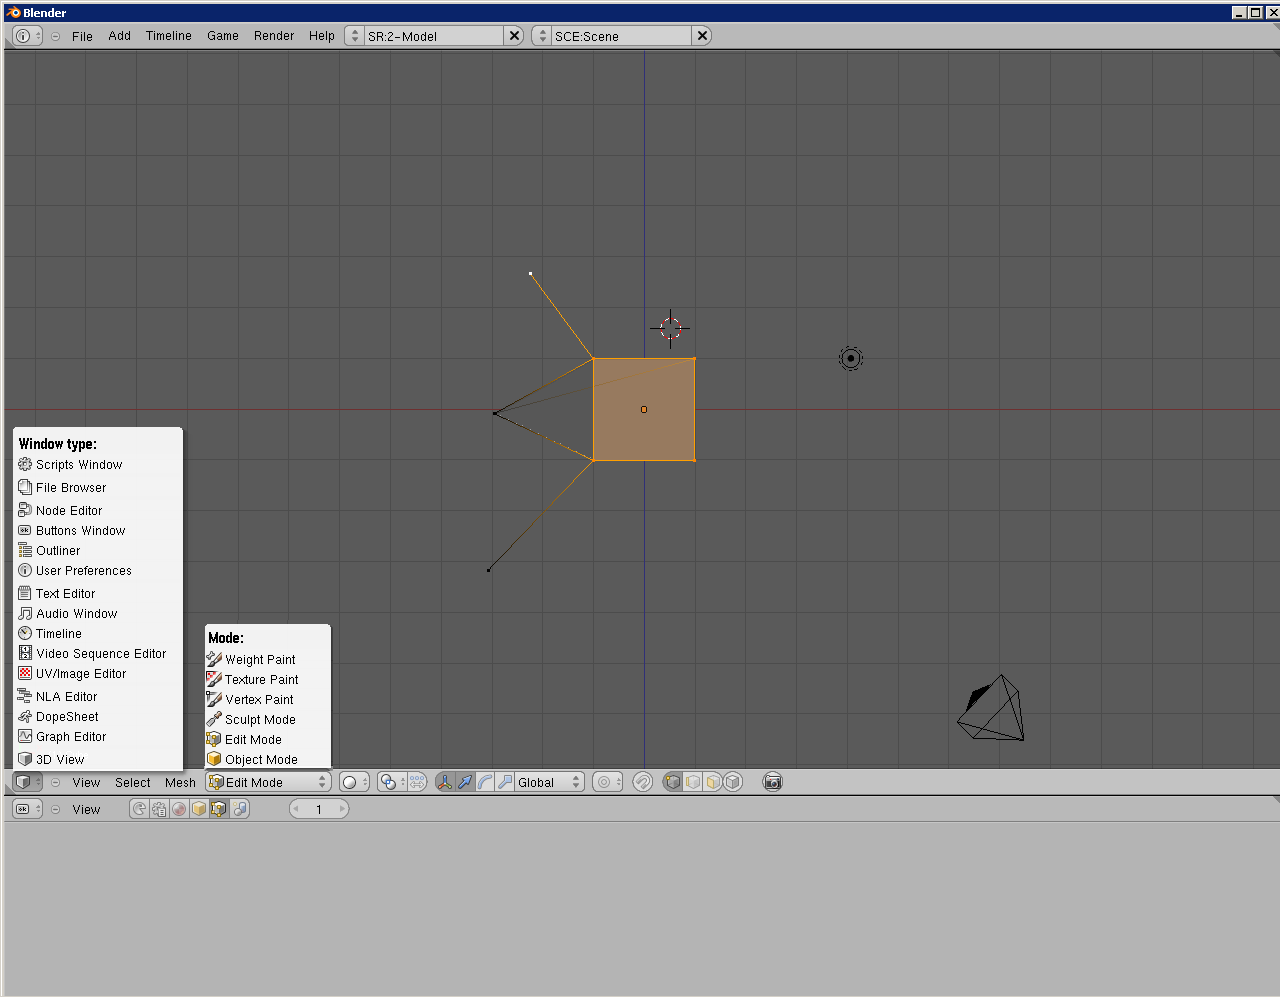Toggle the 3D transform manipulator
This screenshot has height=997, width=1280.
(444, 782)
